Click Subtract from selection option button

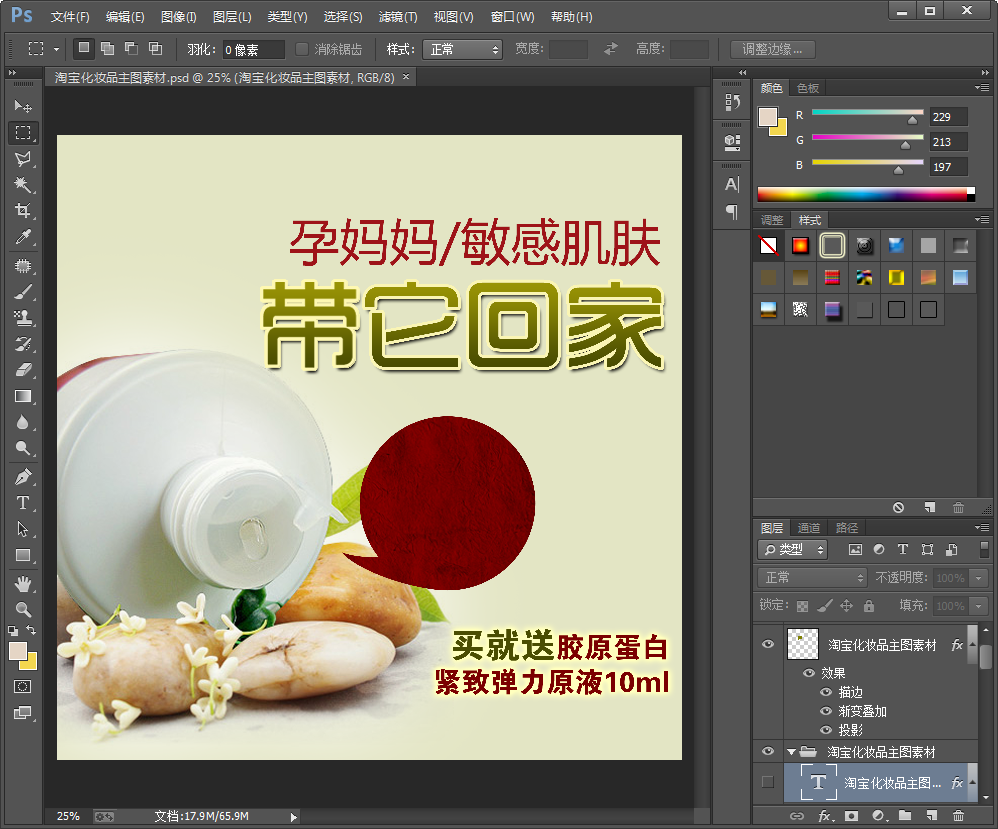click(x=132, y=48)
